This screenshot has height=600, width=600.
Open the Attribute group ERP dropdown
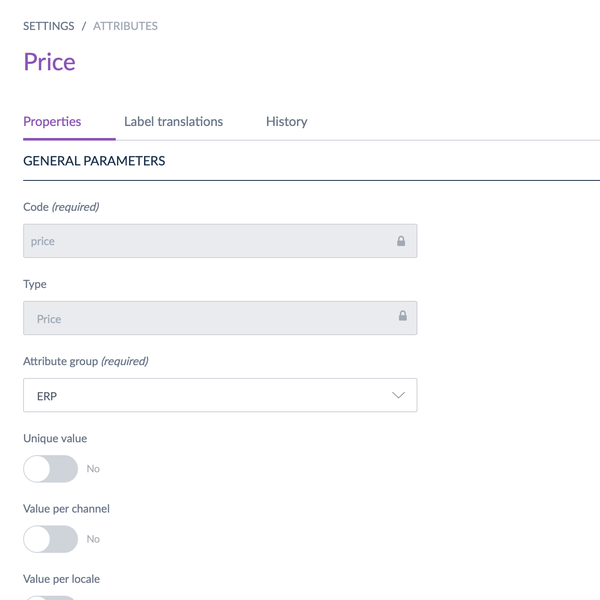tap(219, 395)
